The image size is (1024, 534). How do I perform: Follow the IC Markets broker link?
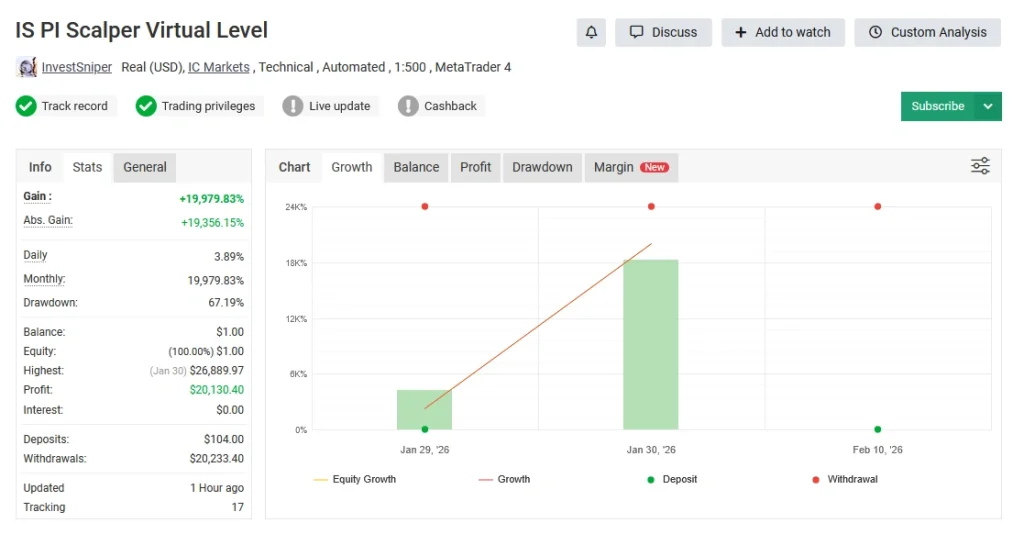219,67
